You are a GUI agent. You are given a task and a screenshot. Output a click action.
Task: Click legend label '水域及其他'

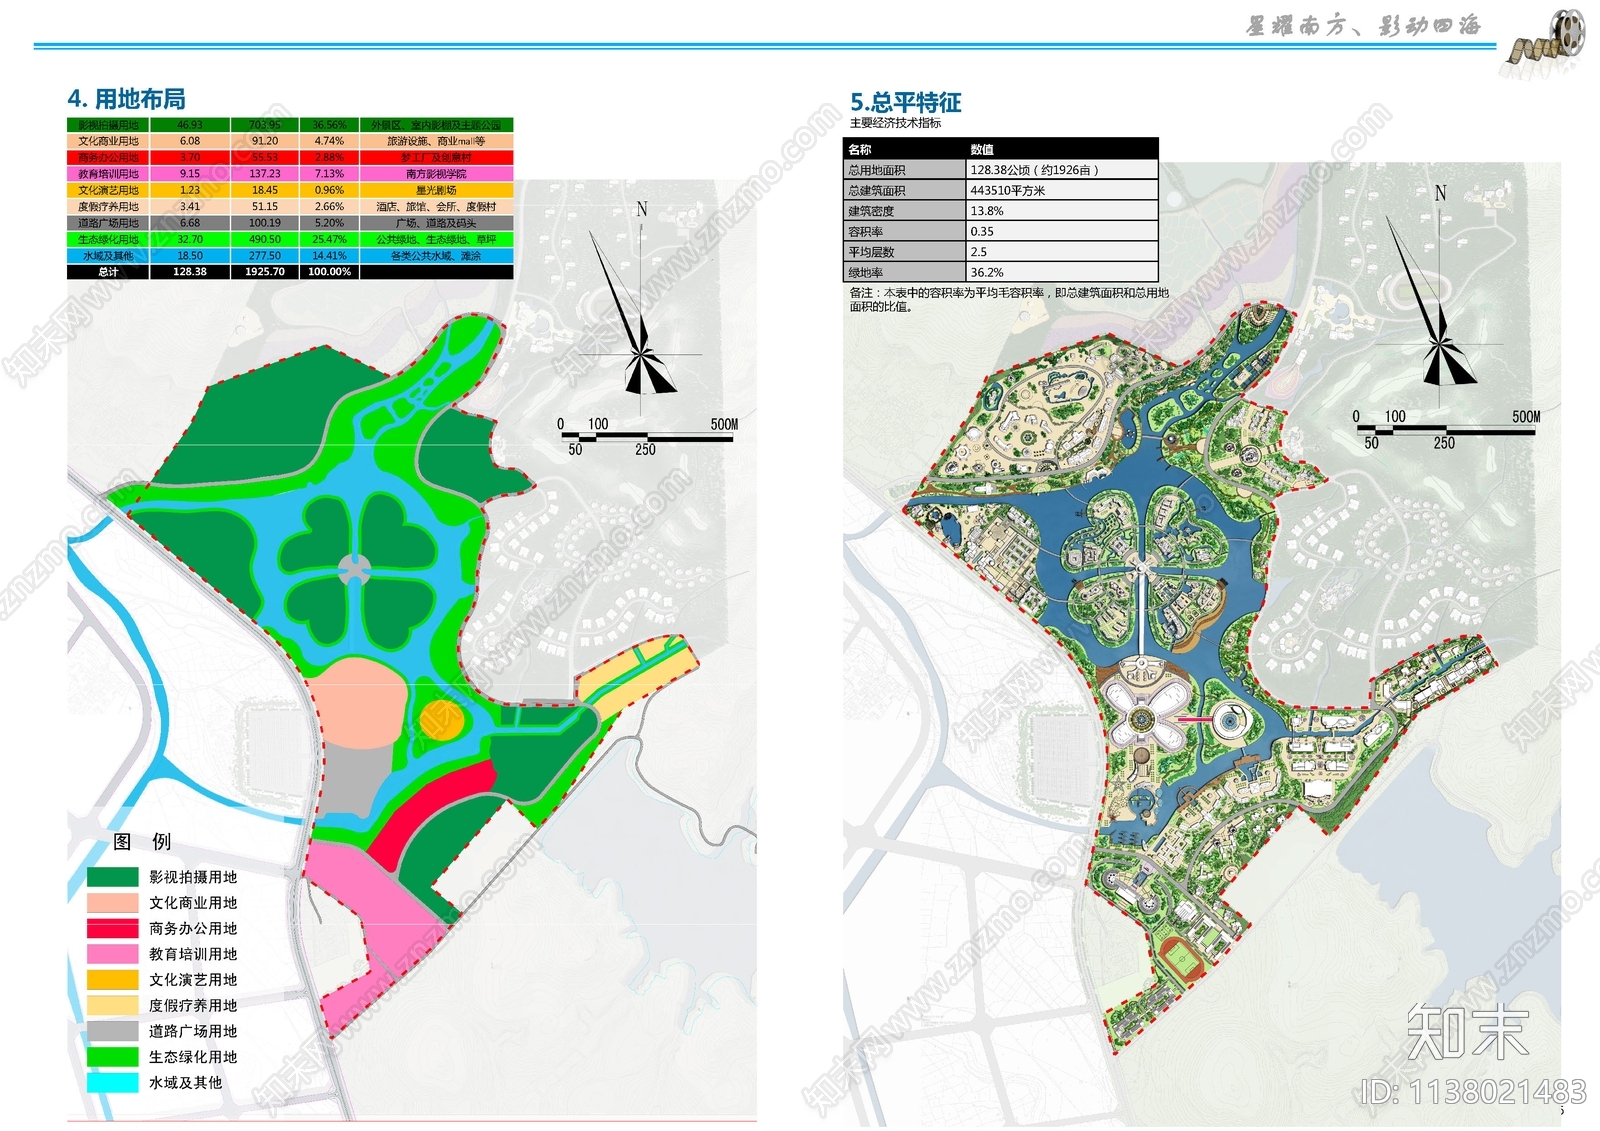tap(185, 1083)
